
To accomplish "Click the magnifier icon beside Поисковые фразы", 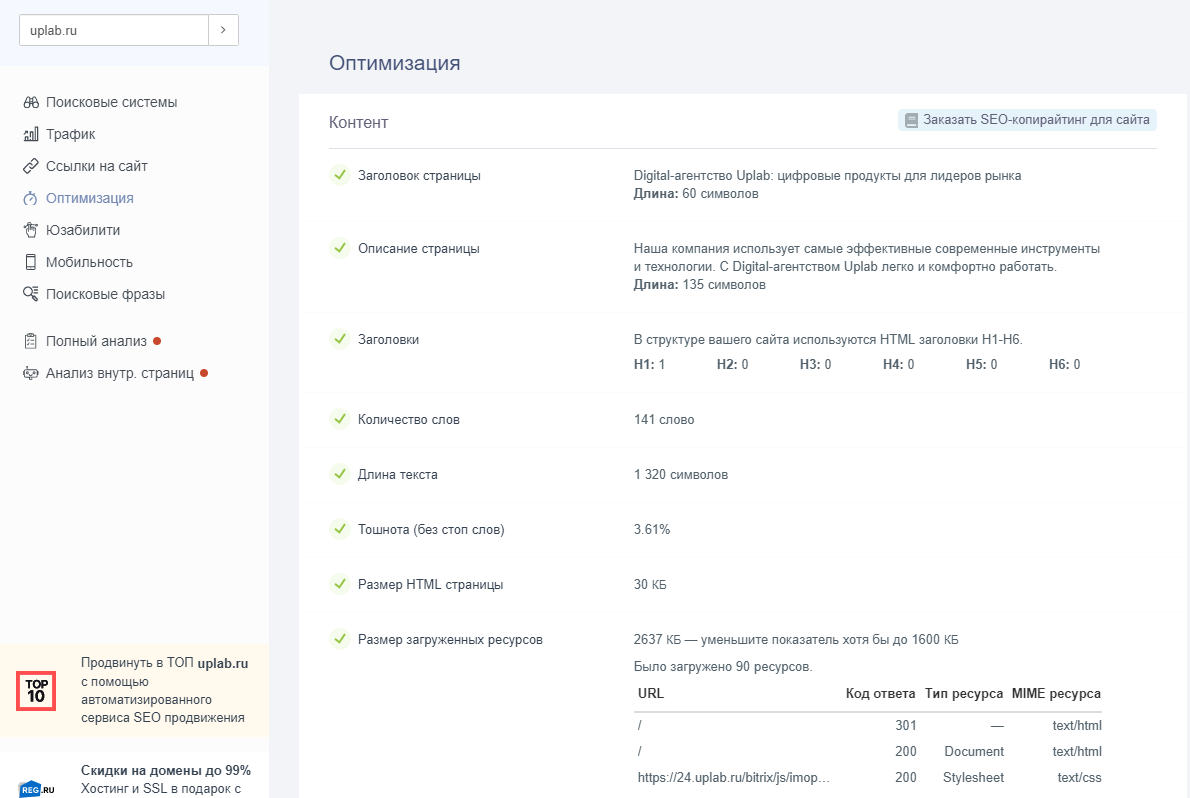I will 30,293.
